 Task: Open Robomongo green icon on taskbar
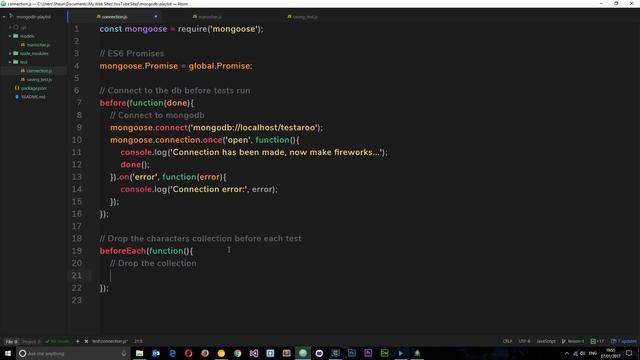pyautogui.click(x=417, y=353)
